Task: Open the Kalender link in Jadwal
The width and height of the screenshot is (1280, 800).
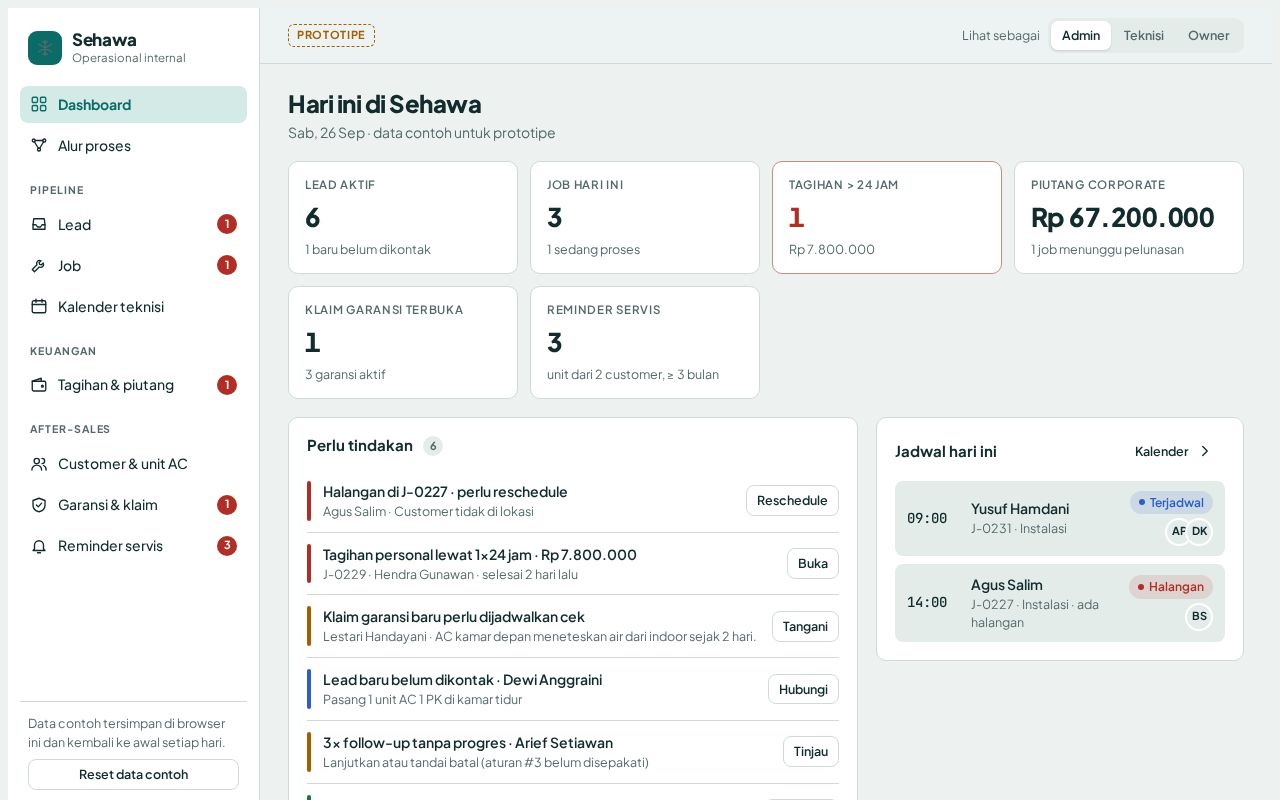Action: coord(1174,451)
